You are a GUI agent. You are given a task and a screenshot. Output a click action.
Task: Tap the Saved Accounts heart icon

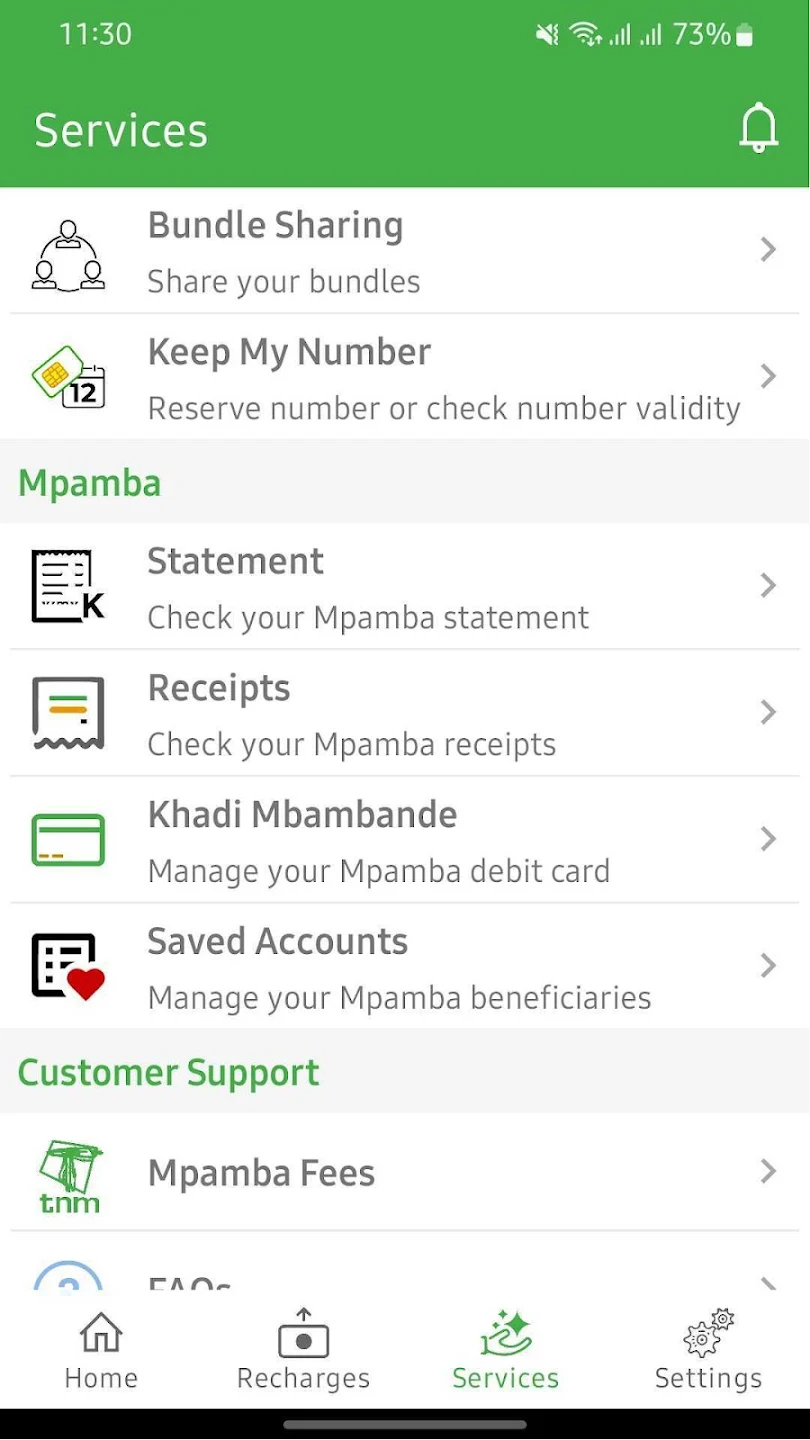(x=68, y=966)
